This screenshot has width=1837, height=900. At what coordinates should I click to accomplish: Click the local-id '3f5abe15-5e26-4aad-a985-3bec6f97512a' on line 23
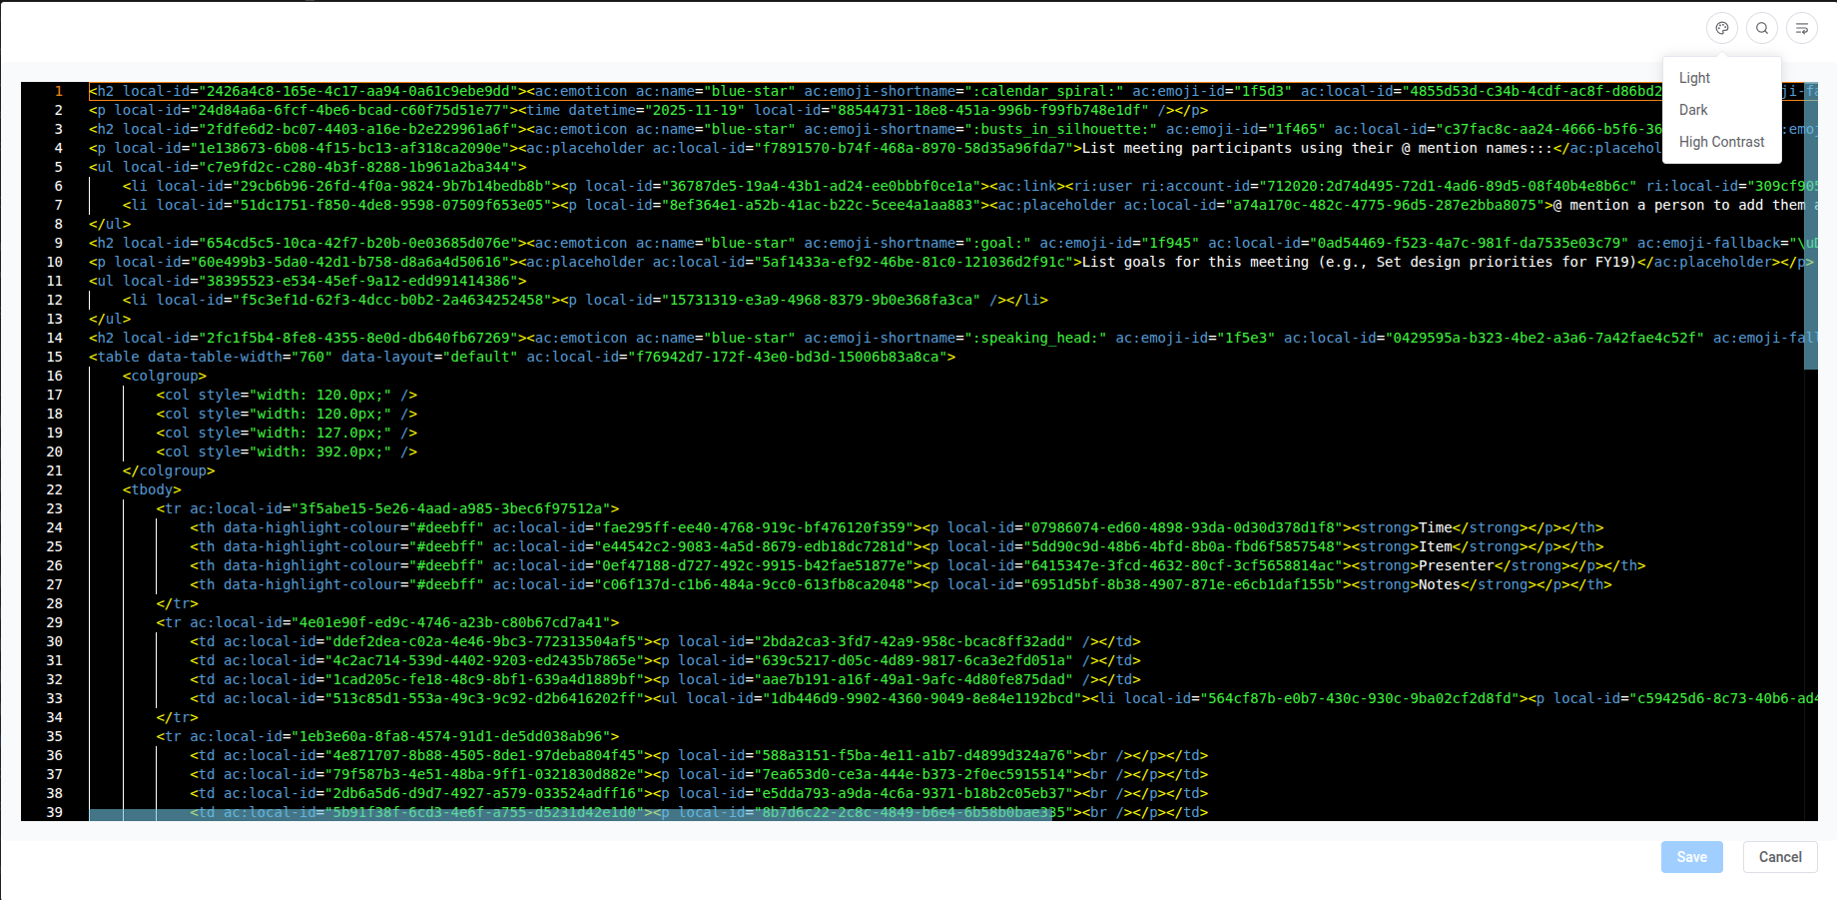455,509
